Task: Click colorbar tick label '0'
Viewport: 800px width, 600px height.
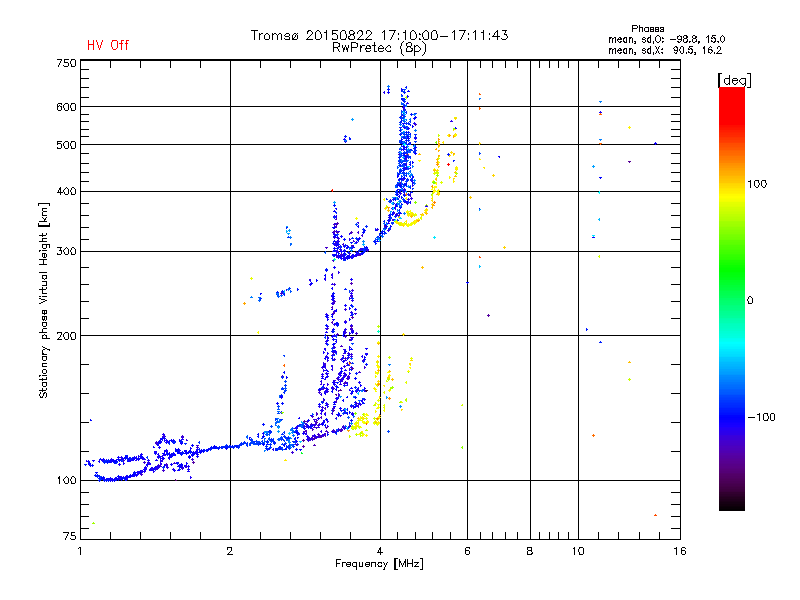Action: (x=750, y=301)
